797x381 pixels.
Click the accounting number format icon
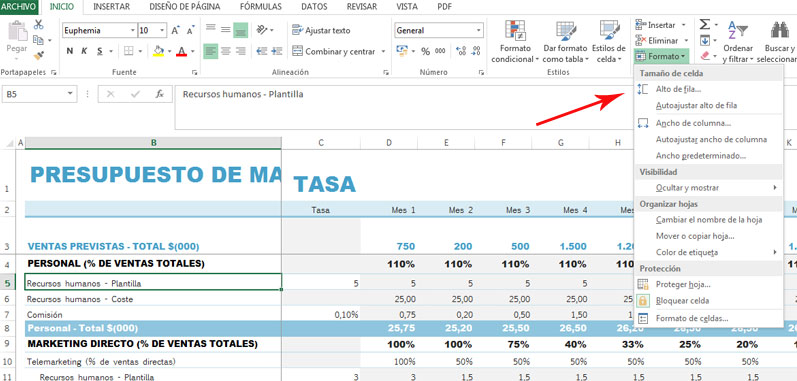click(402, 51)
